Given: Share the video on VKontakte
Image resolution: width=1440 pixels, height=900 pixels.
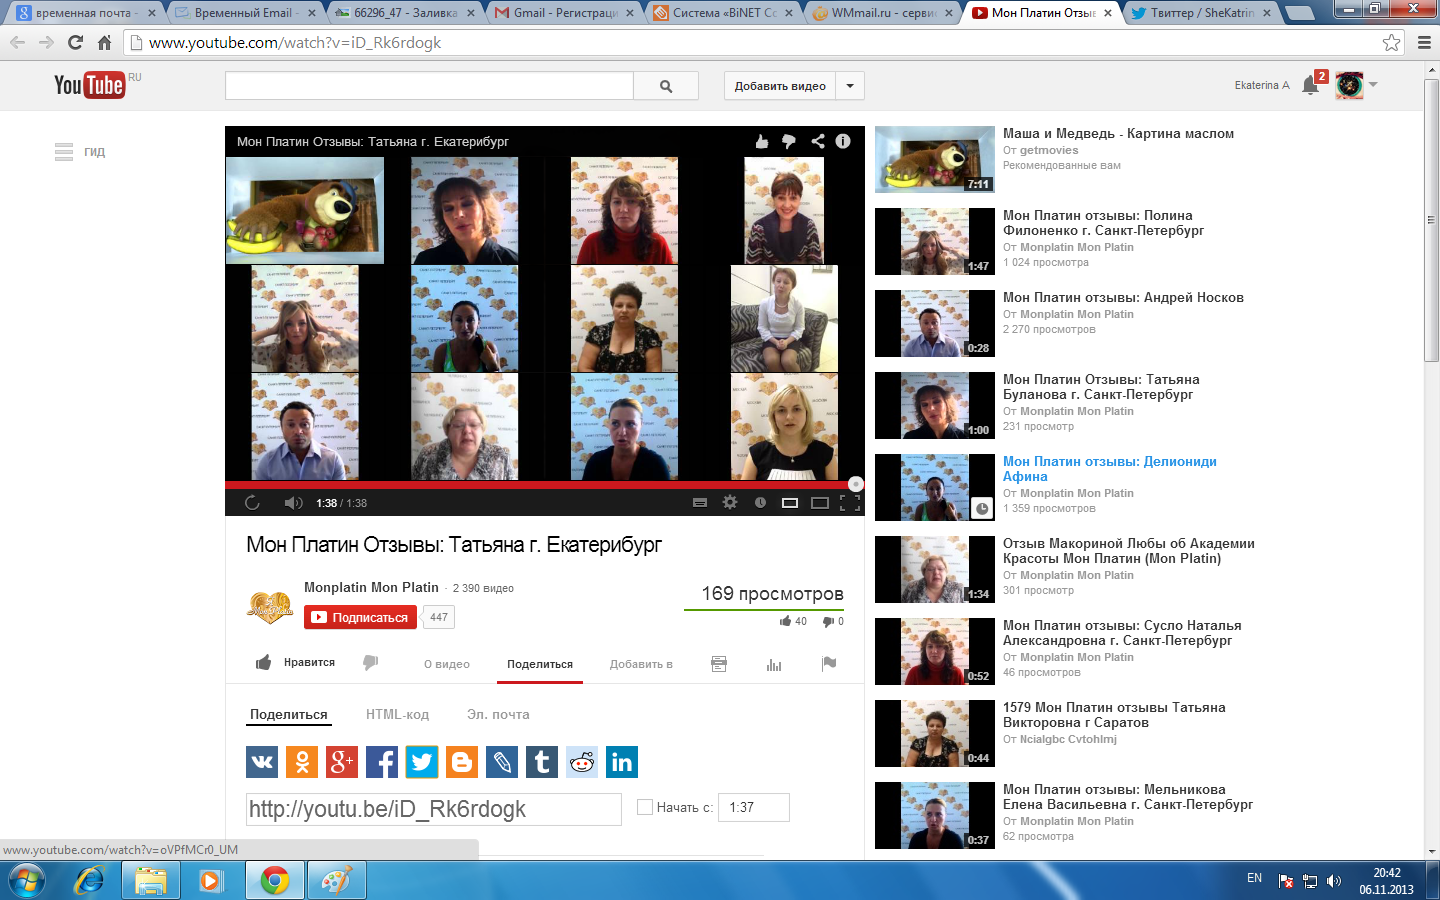Looking at the screenshot, I should 262,762.
